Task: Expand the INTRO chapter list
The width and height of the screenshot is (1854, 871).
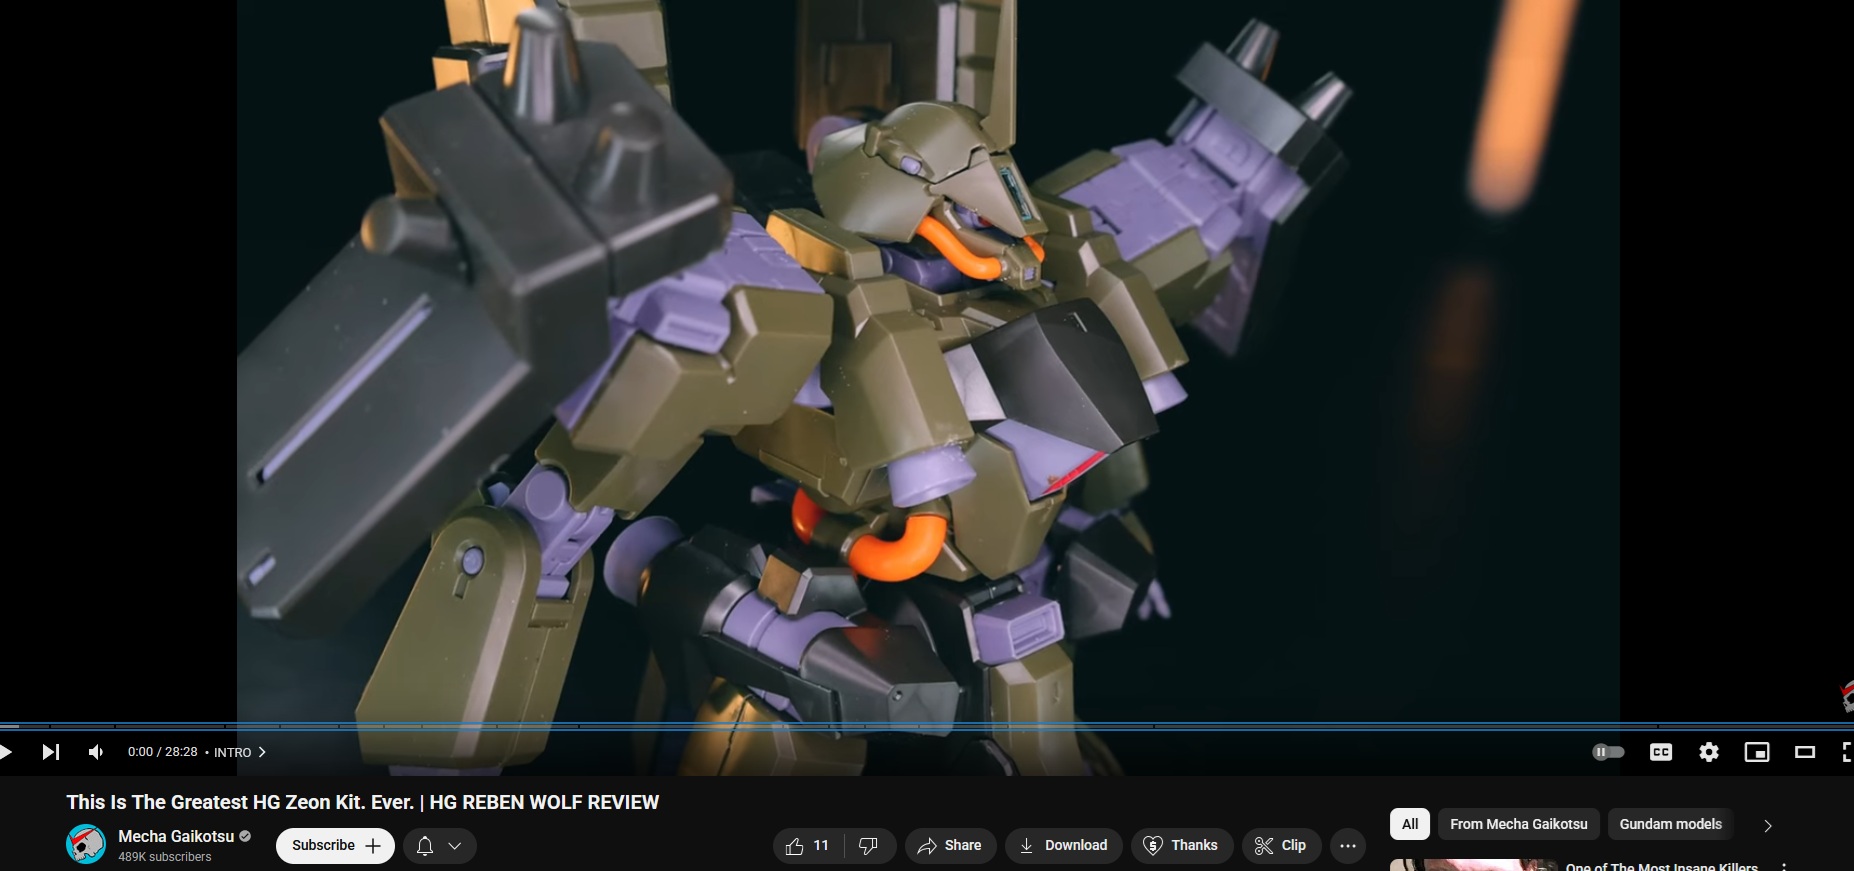Action: 240,752
